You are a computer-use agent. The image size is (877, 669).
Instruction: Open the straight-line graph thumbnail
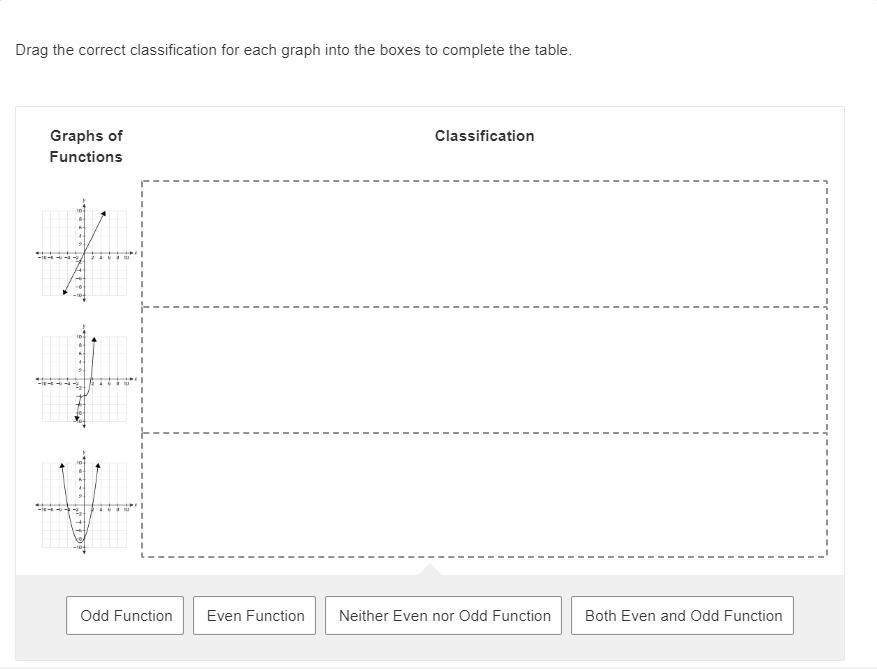click(85, 253)
